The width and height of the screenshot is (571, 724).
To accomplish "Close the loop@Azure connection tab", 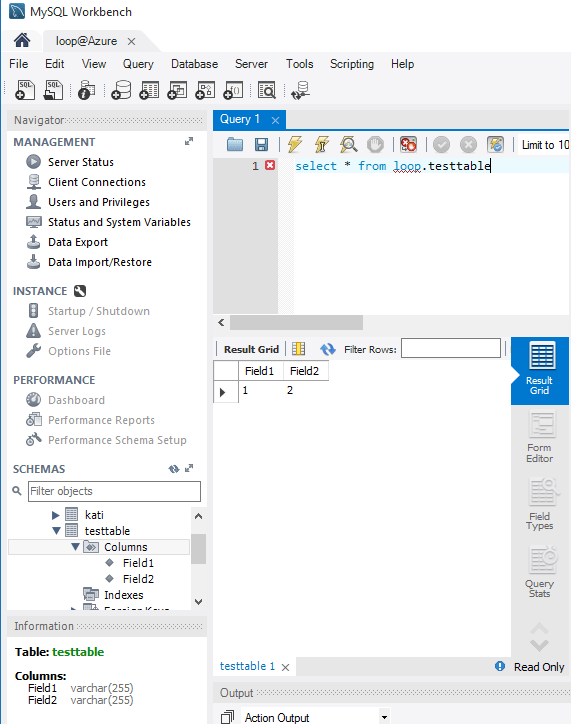I will point(132,42).
